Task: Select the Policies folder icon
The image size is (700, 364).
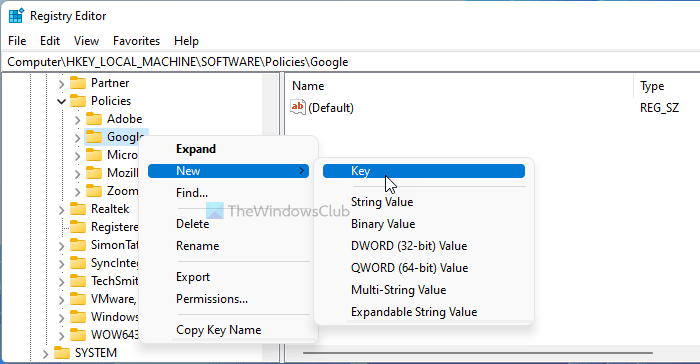Action: (x=78, y=100)
